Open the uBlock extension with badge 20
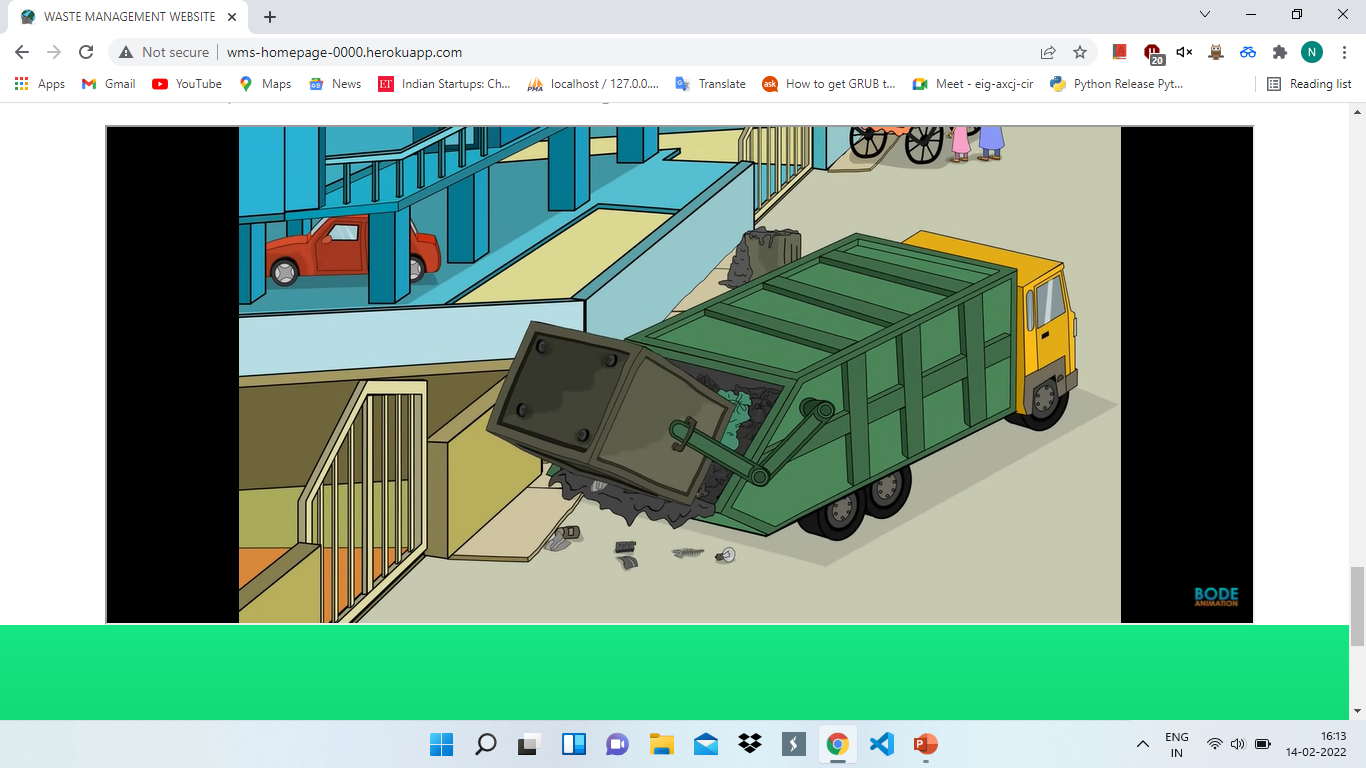The image size is (1366, 768). tap(1153, 53)
